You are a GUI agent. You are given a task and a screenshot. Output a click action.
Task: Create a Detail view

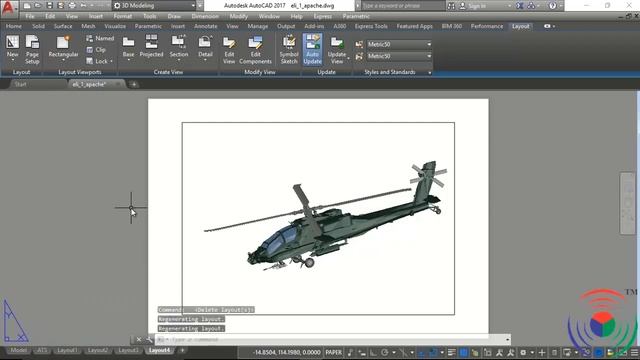coord(205,47)
